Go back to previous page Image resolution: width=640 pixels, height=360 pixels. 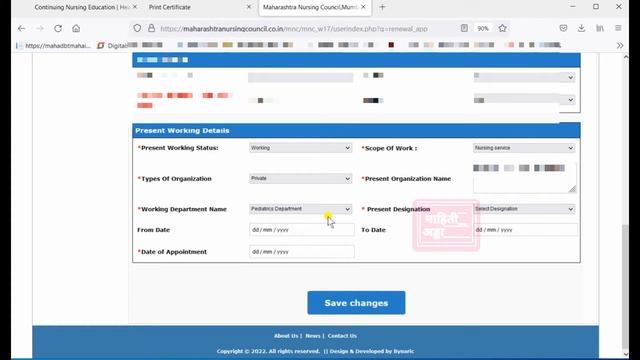[x=21, y=28]
